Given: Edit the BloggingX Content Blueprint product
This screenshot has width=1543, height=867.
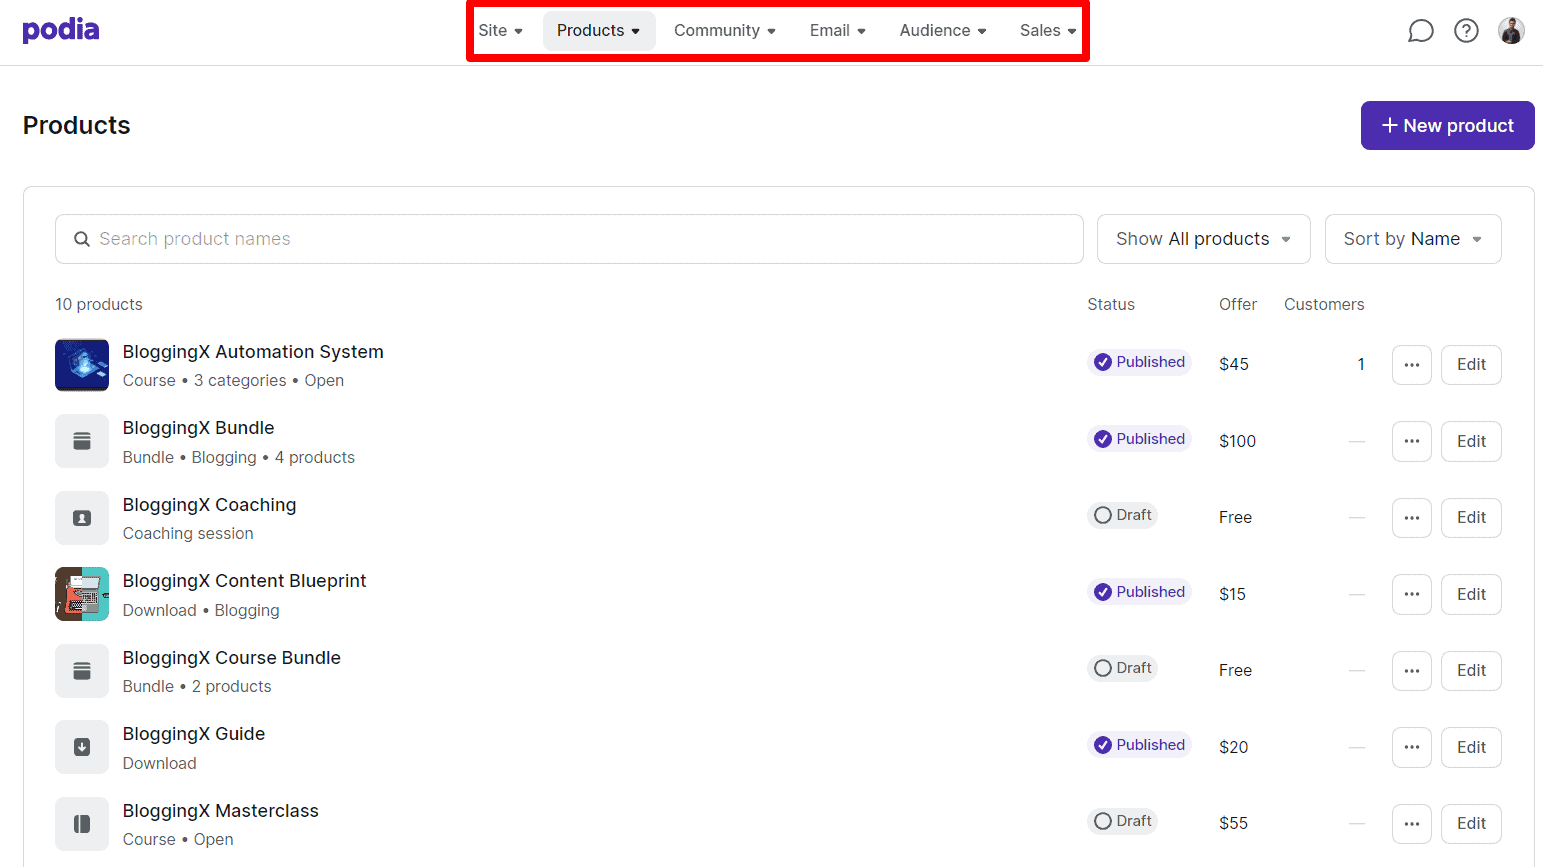Looking at the screenshot, I should click(x=1470, y=594).
